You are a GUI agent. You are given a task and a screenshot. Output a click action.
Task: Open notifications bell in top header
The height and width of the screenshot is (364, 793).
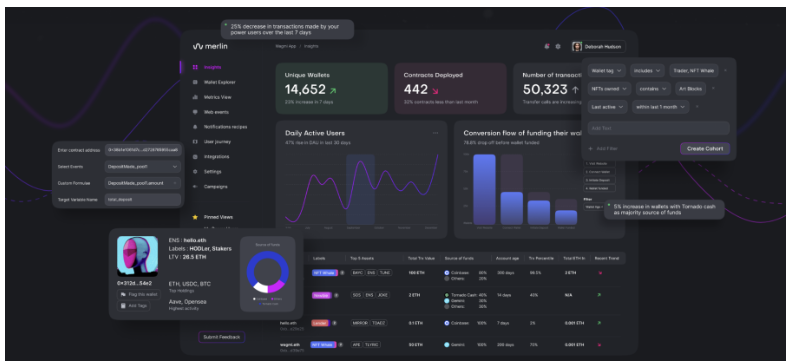547,47
